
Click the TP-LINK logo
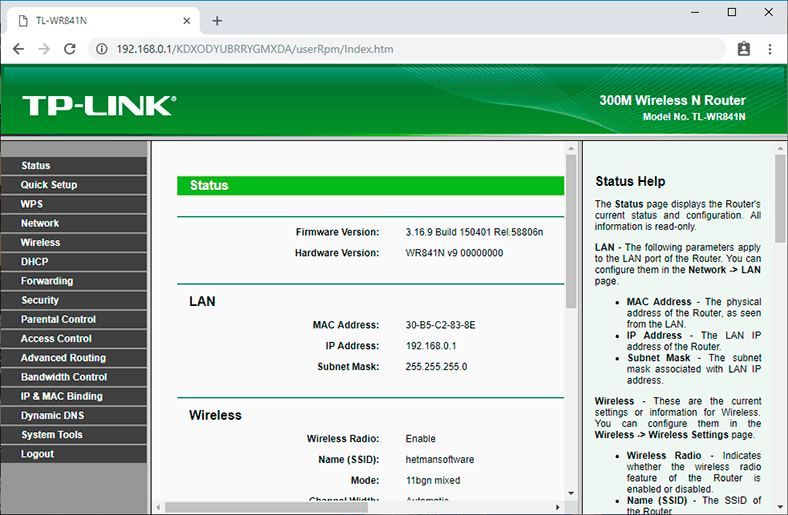(x=99, y=106)
